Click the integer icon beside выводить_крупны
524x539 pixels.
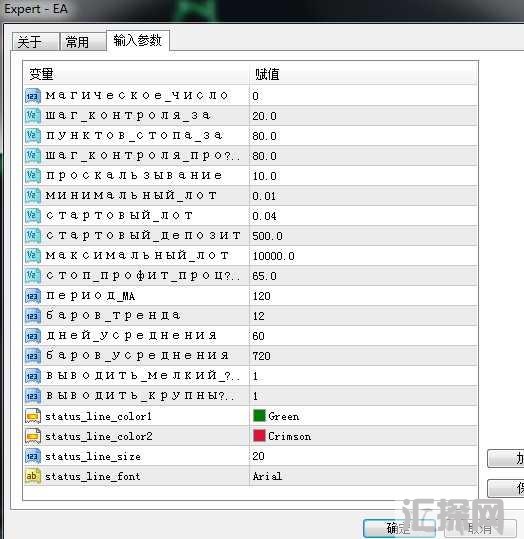[33, 396]
